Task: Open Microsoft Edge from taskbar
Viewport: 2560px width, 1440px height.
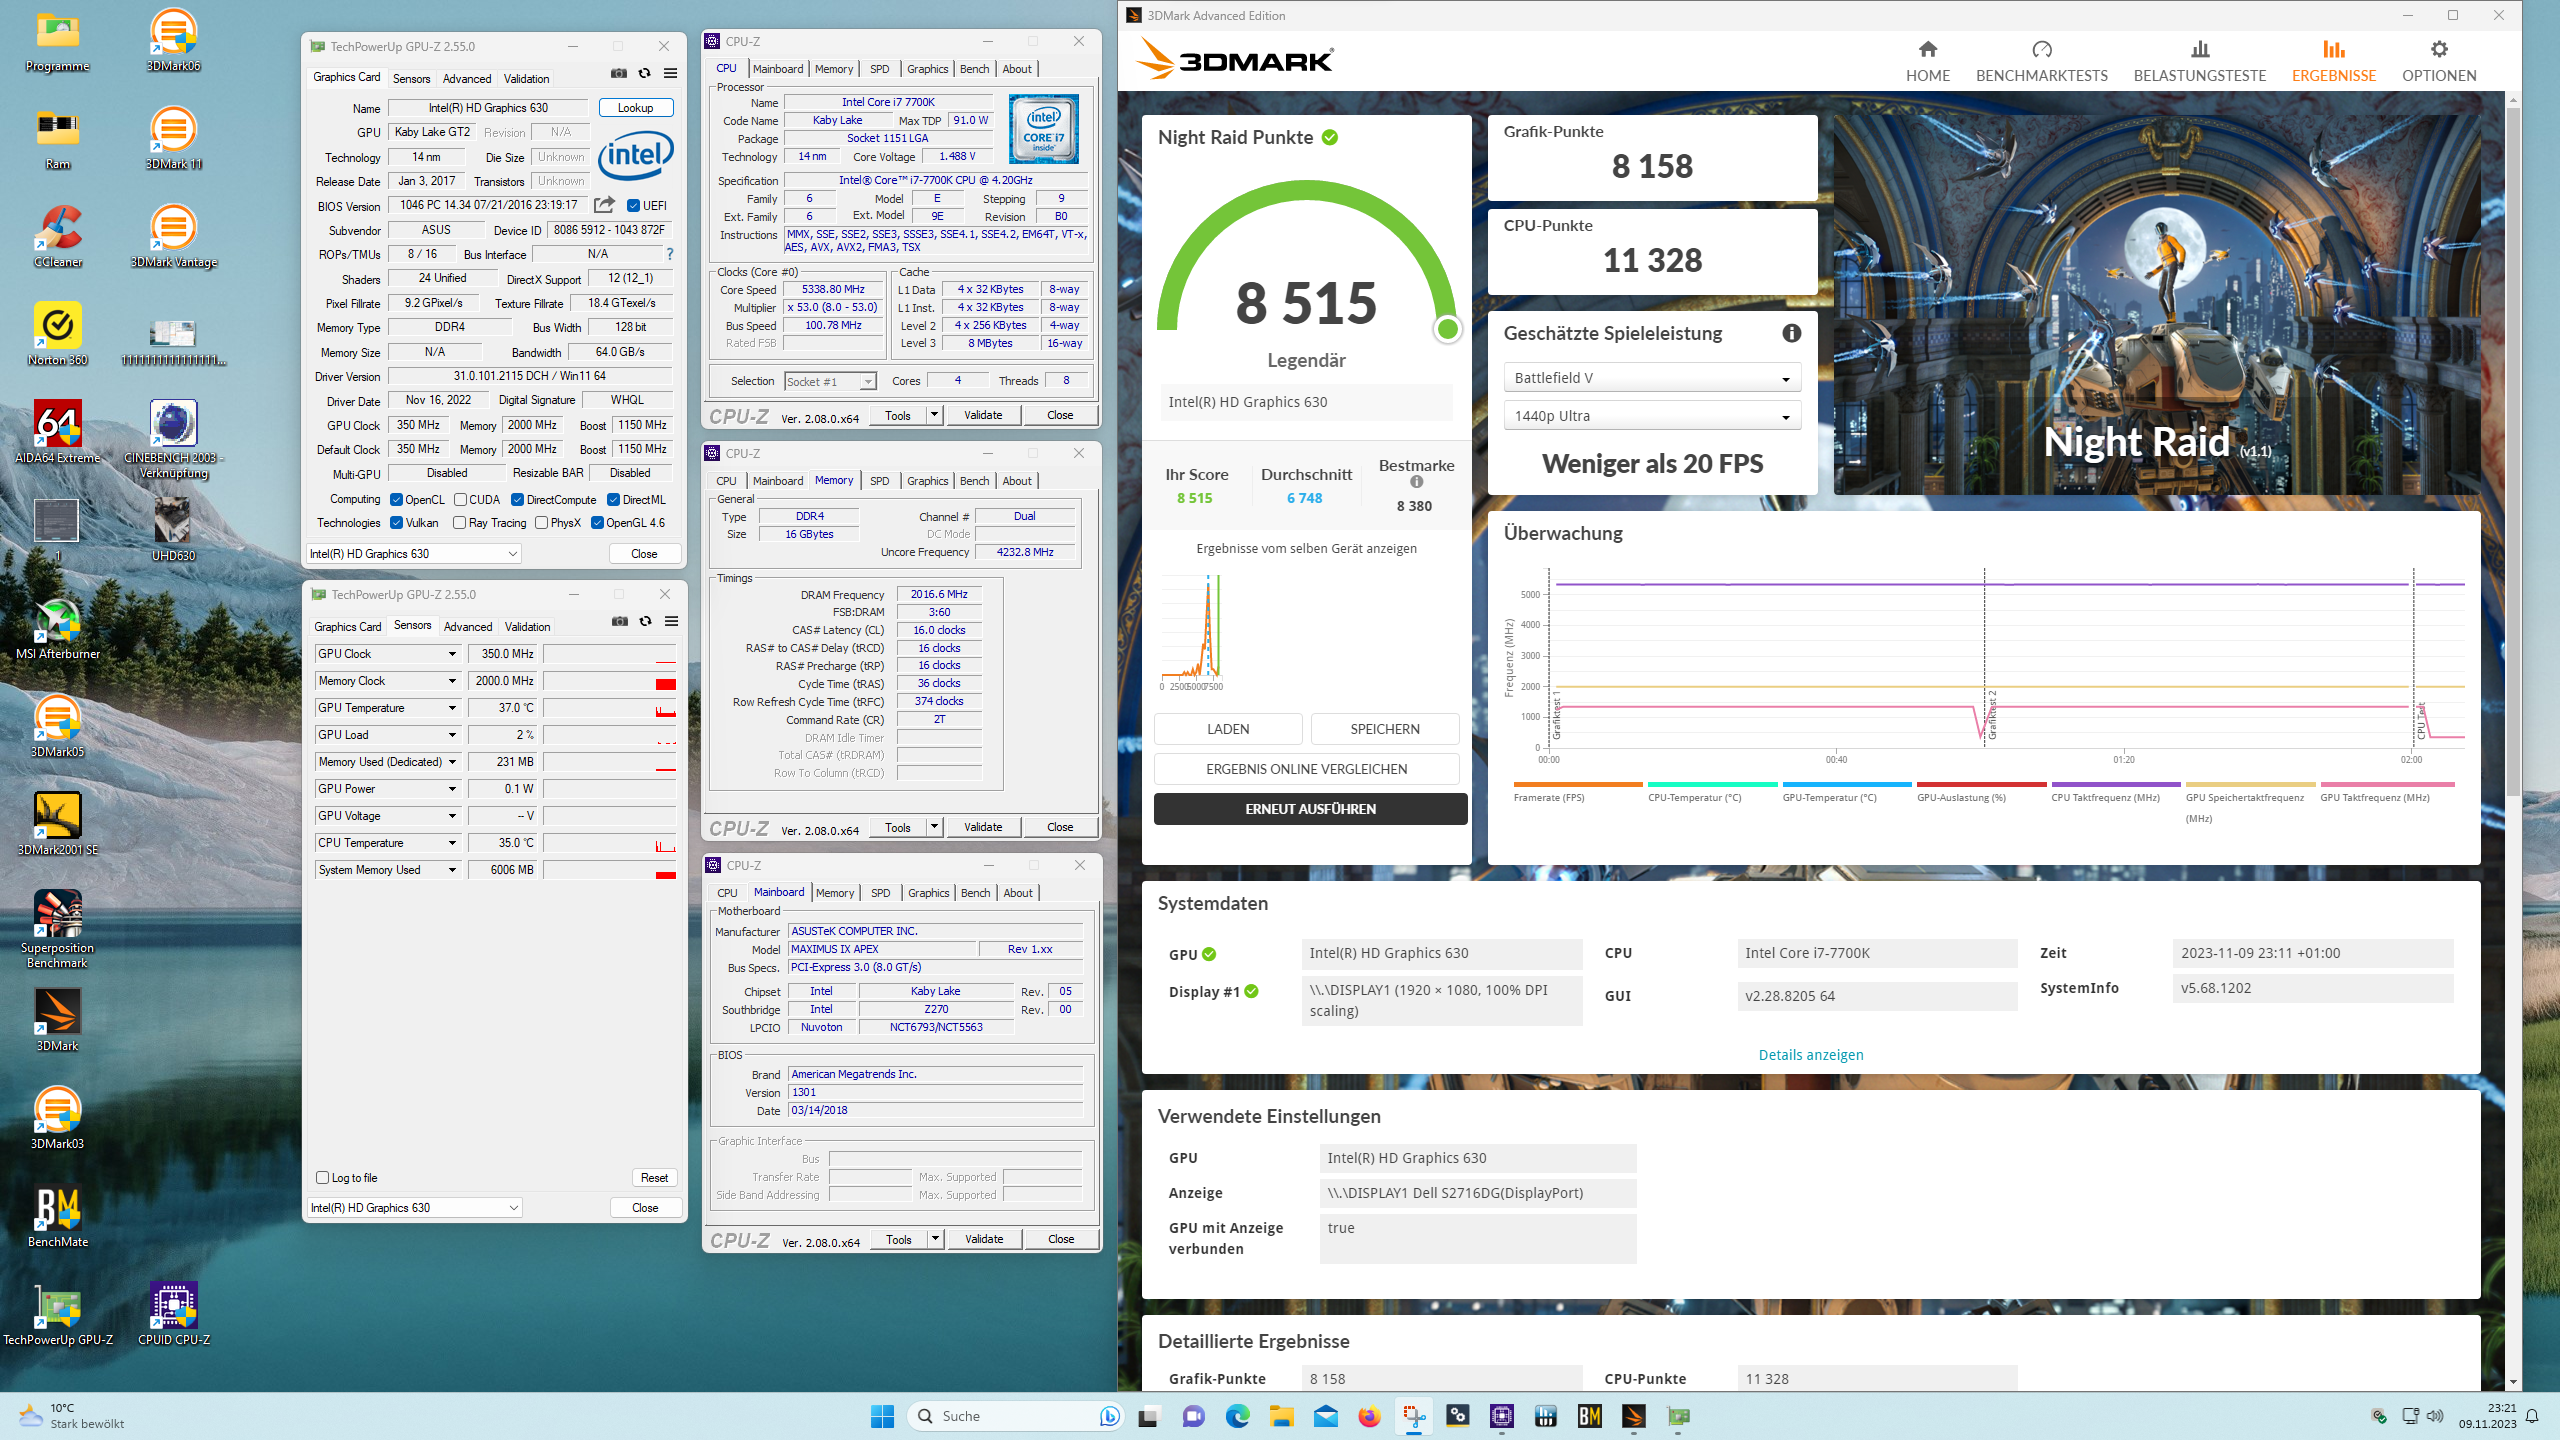Action: pos(1237,1416)
